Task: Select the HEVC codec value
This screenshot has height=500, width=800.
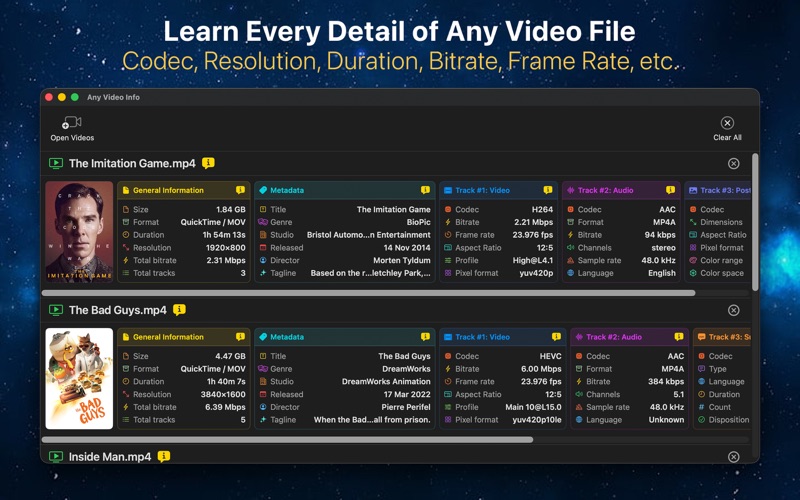Action: pos(551,356)
